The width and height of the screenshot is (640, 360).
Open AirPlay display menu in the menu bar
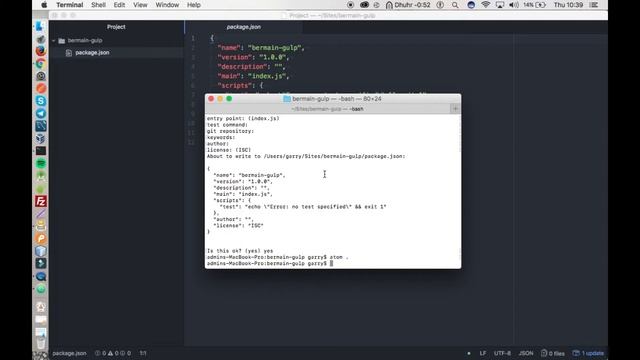coord(500,5)
